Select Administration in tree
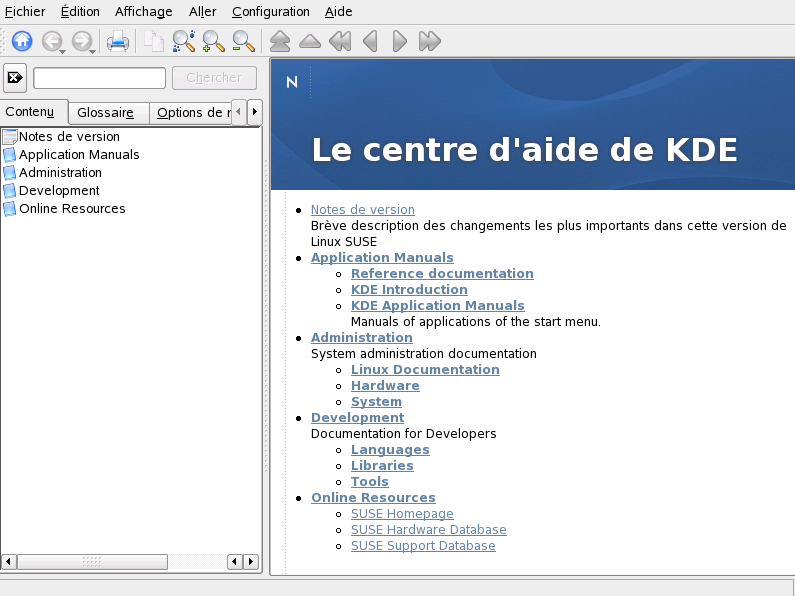 click(x=60, y=173)
